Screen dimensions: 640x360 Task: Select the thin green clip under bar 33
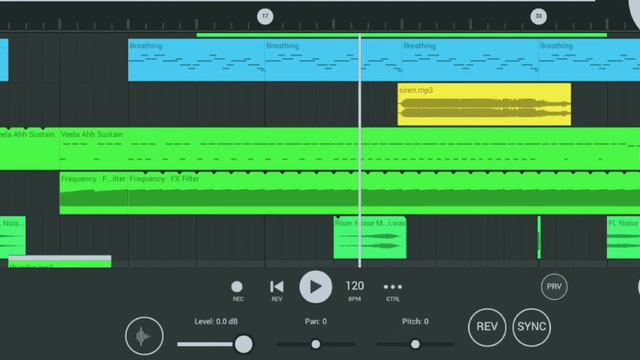click(539, 238)
